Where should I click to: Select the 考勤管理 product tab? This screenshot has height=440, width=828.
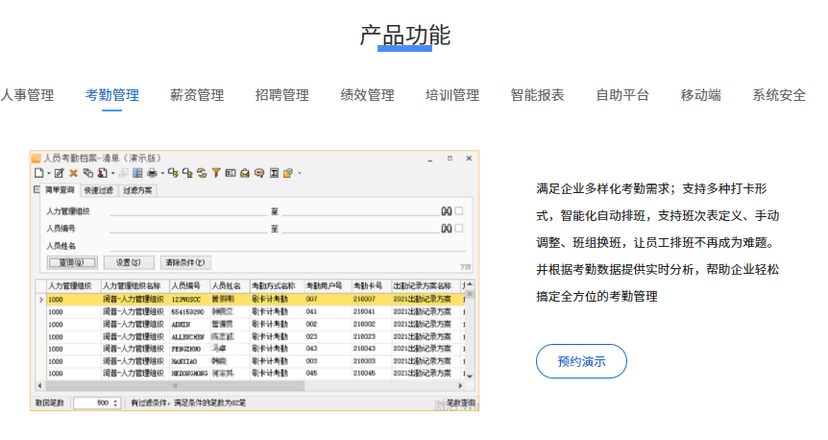point(112,95)
